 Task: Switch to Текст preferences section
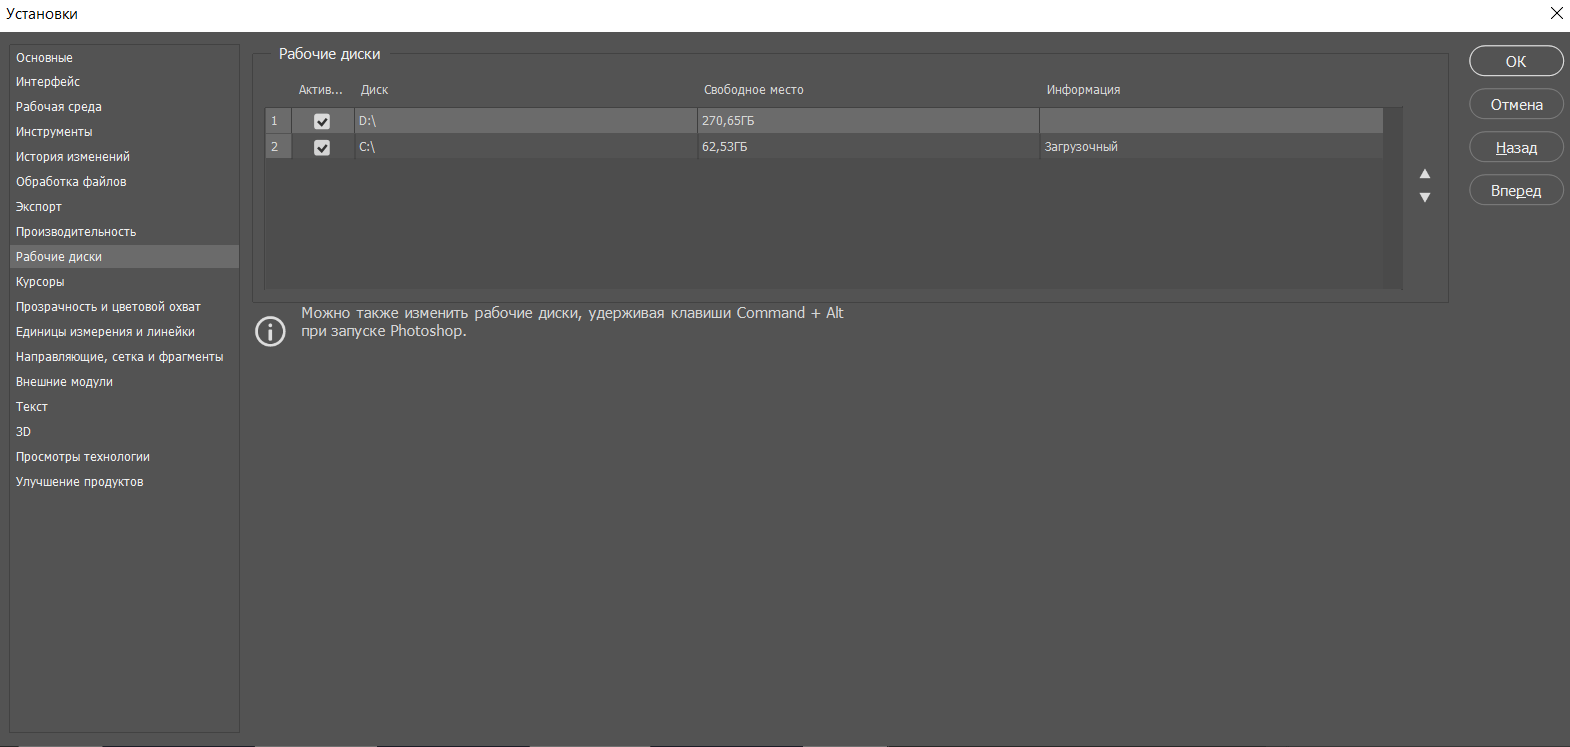(x=125, y=407)
